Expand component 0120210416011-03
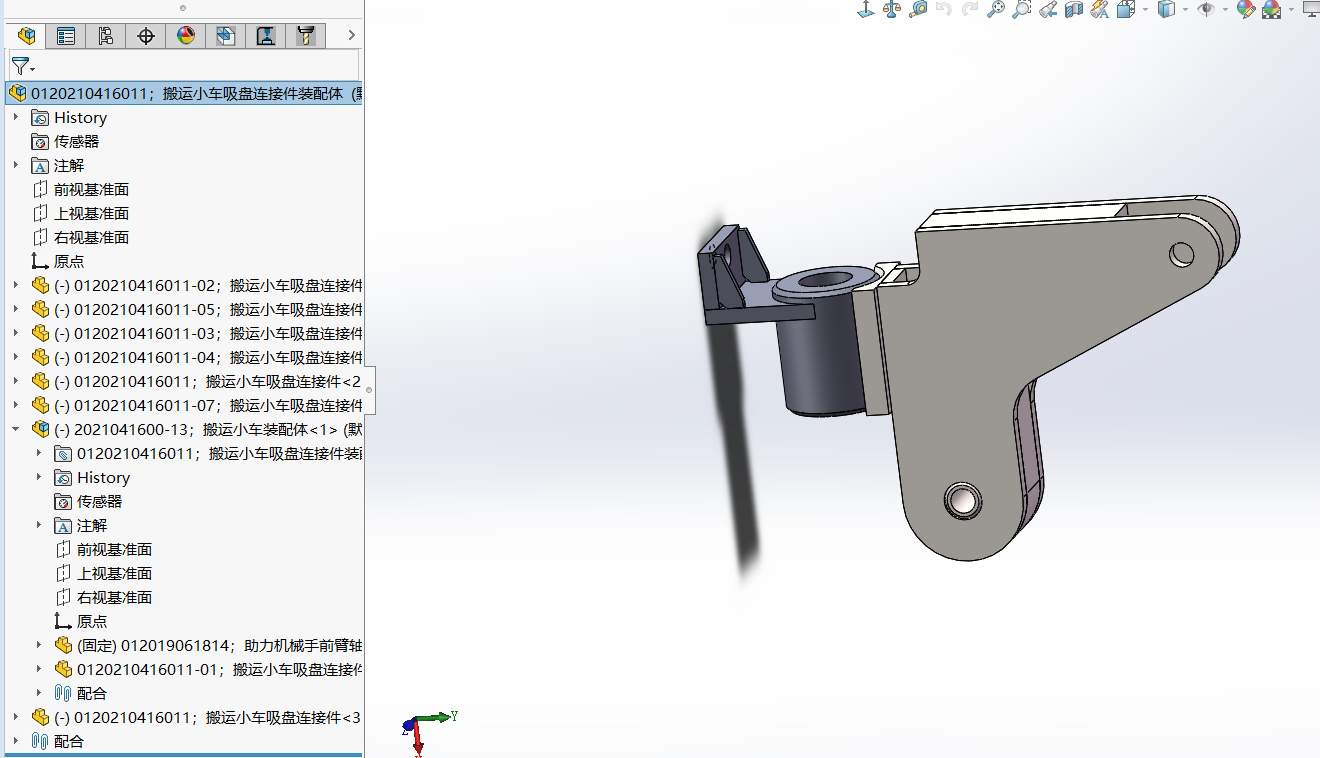The image size is (1320, 758). coord(16,333)
